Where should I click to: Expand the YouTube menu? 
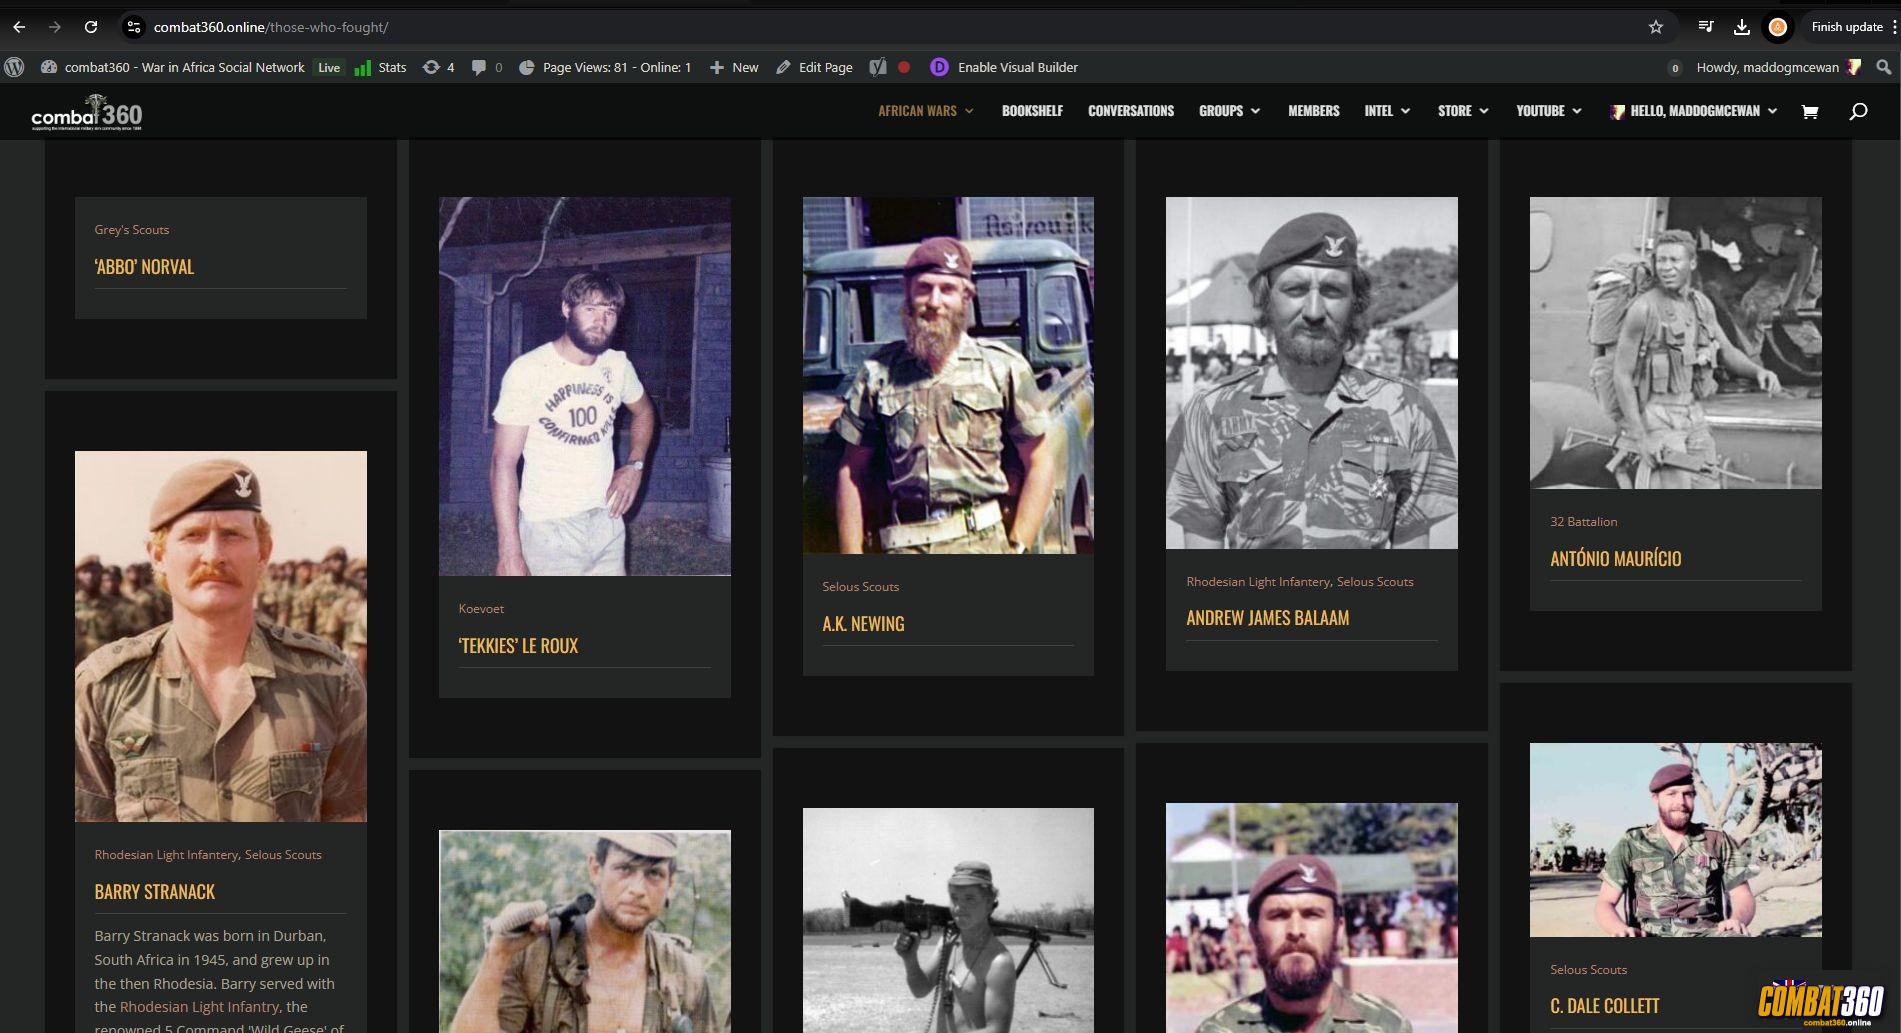click(x=1548, y=111)
